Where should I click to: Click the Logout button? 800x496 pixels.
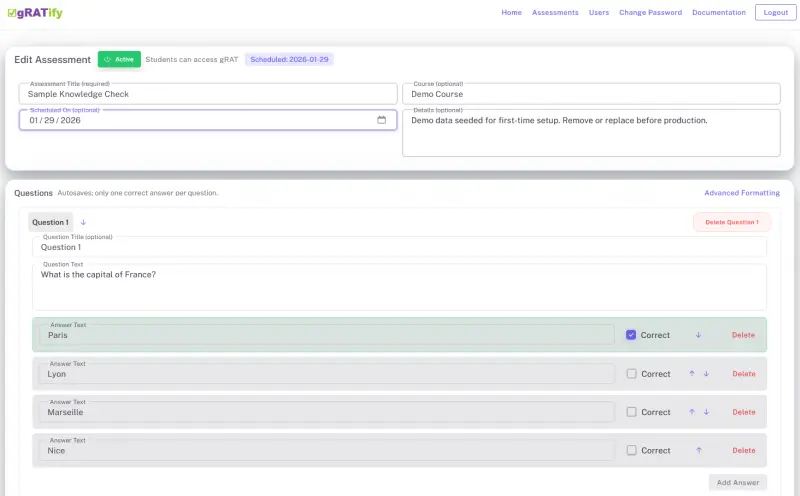point(776,12)
